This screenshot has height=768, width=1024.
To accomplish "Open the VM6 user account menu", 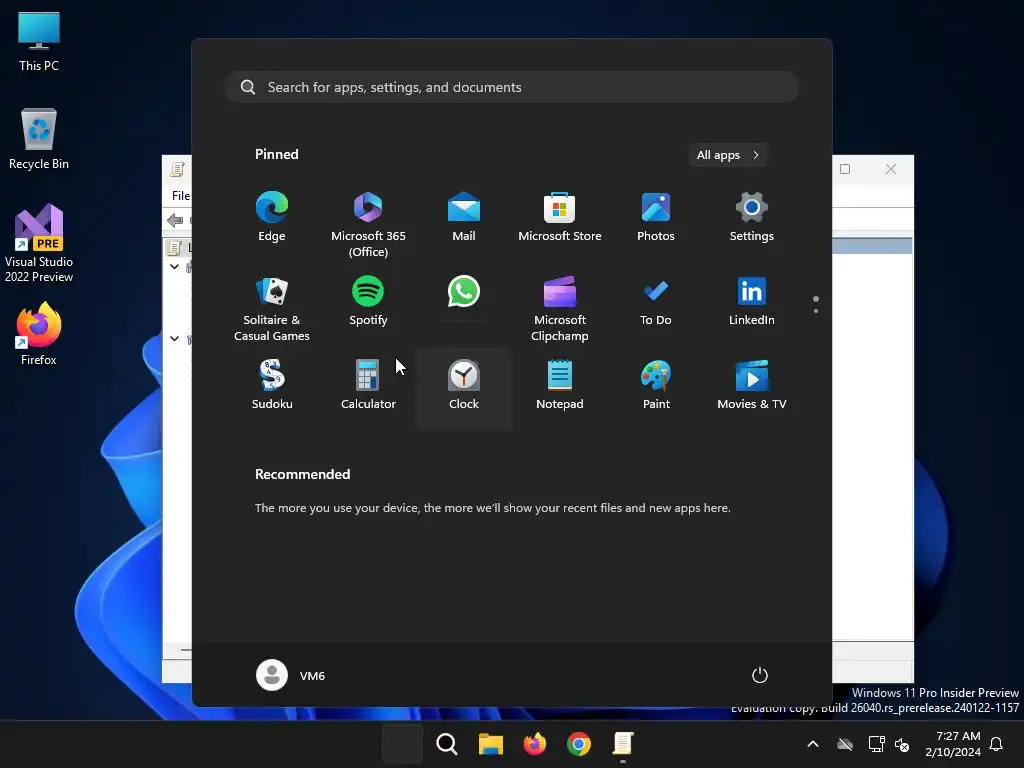I will click(x=291, y=675).
